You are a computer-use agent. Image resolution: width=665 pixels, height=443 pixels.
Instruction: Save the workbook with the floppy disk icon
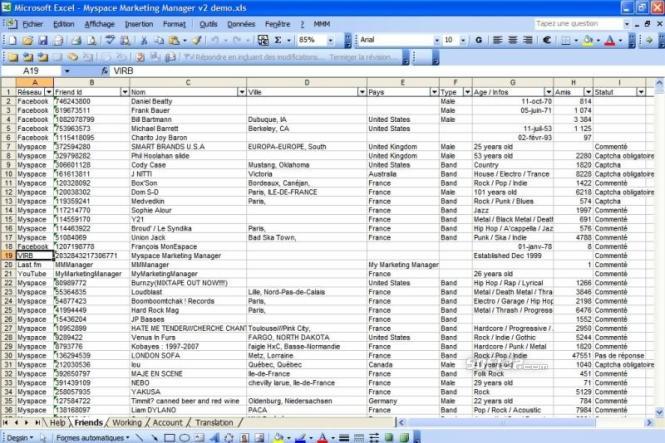point(43,40)
